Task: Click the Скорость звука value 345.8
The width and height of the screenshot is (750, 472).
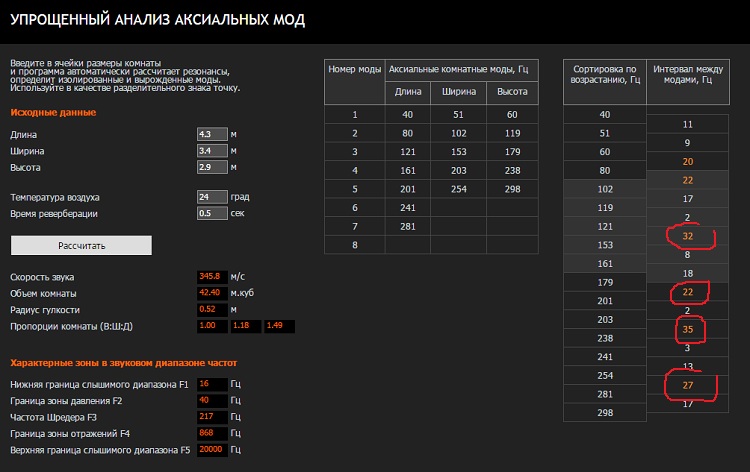Action: [212, 276]
